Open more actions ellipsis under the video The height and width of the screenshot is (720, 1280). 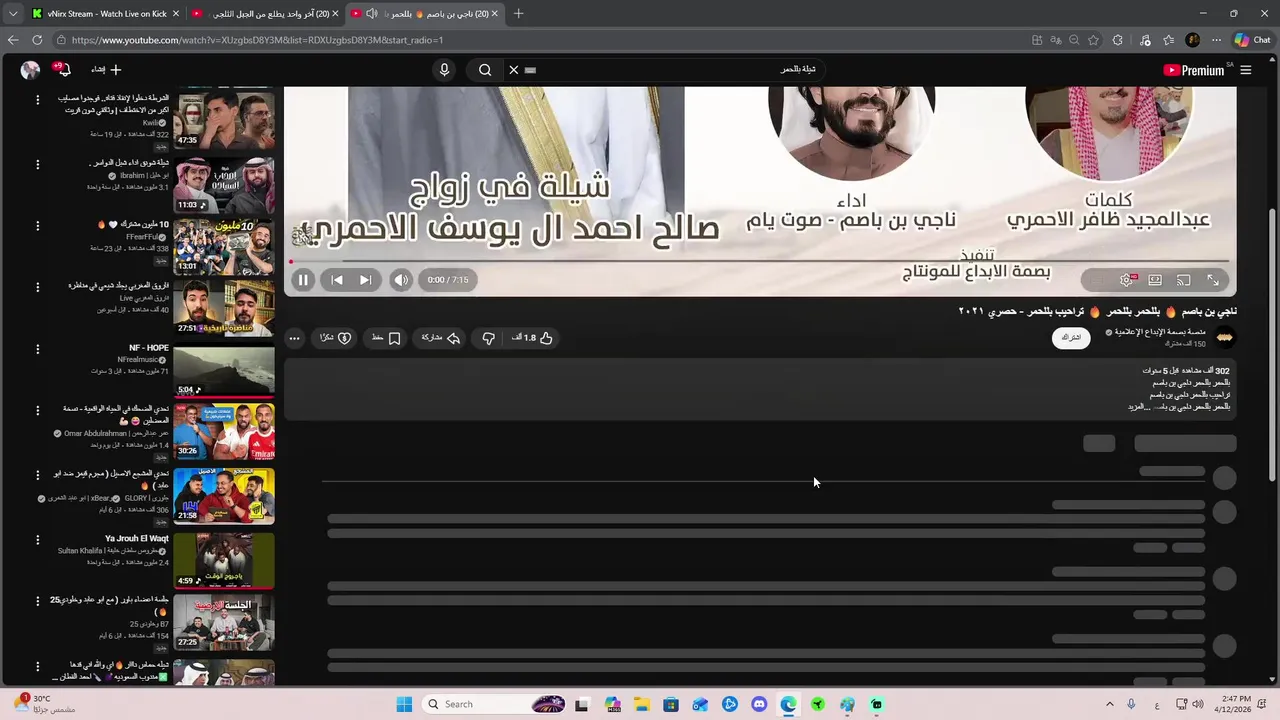pyautogui.click(x=294, y=338)
